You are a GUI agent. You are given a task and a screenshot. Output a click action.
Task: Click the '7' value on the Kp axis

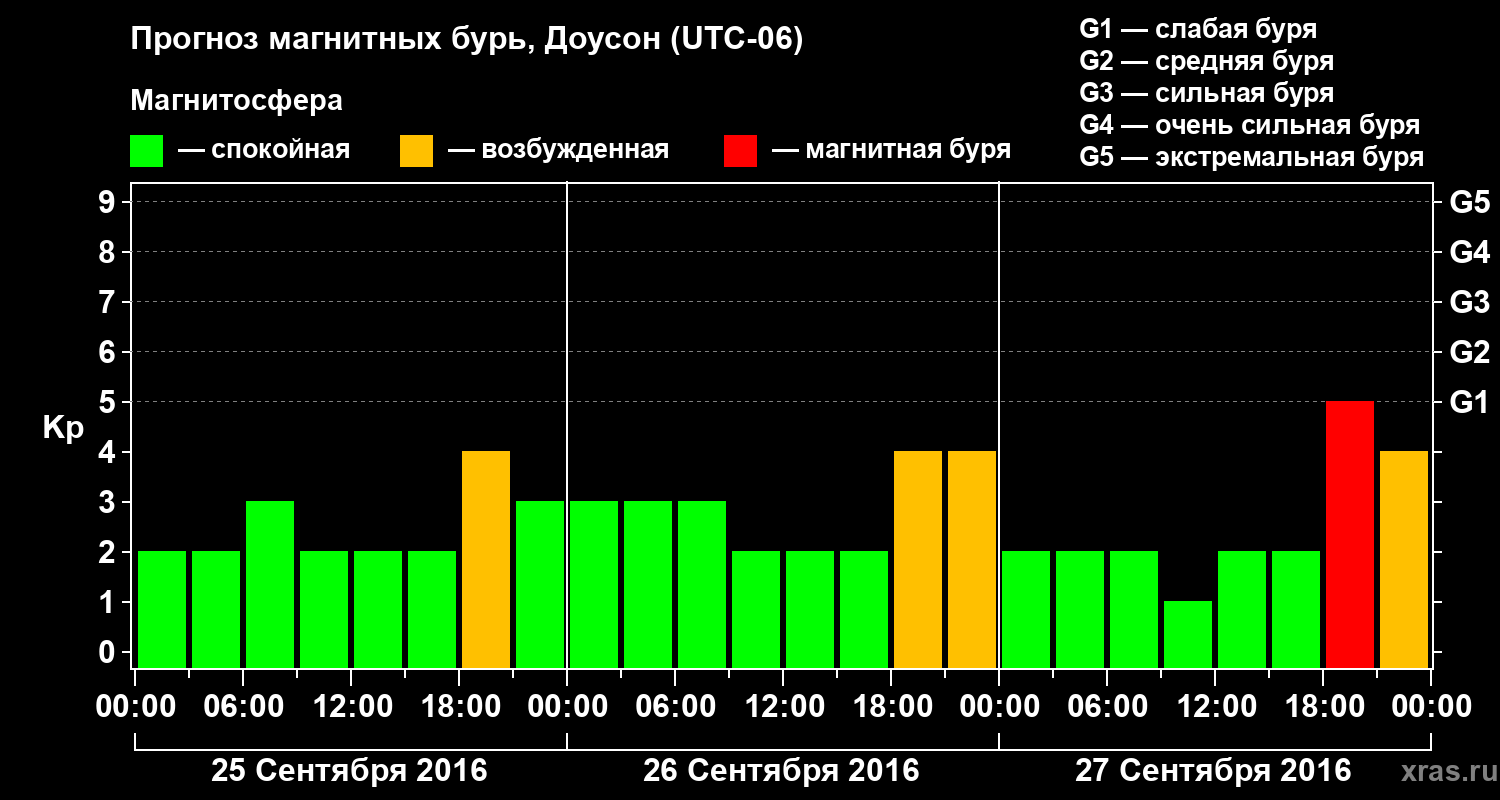coord(109,302)
